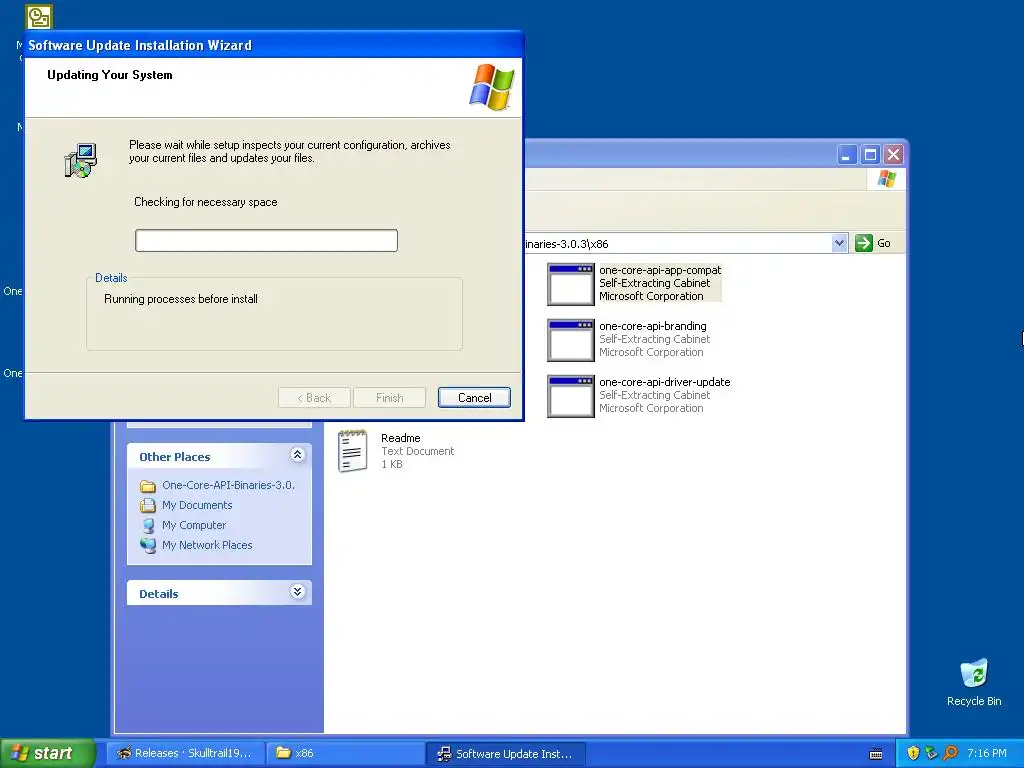Screen dimensions: 1024x768
Task: Collapse the Other Places panel
Action: [x=297, y=455]
